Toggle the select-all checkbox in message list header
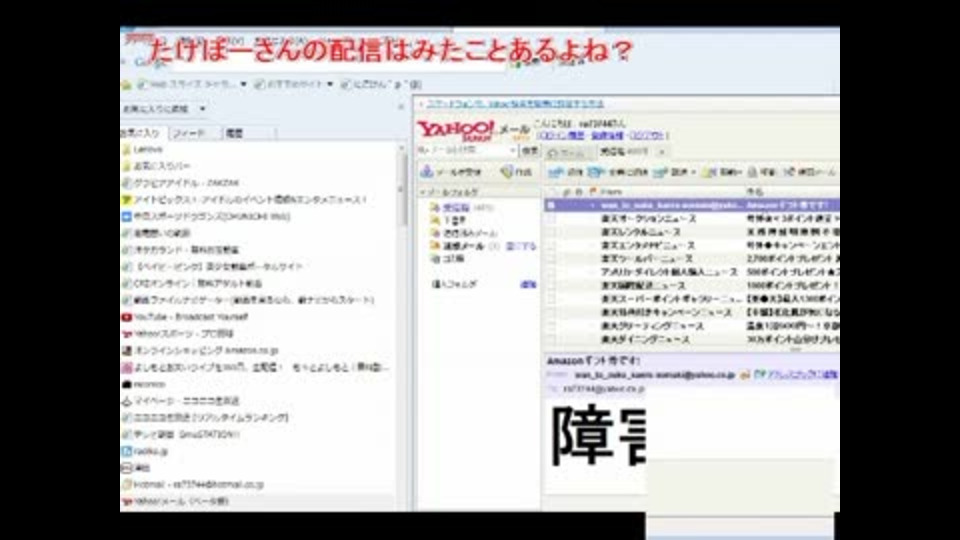Screen dimensions: 960x540 point(552,192)
